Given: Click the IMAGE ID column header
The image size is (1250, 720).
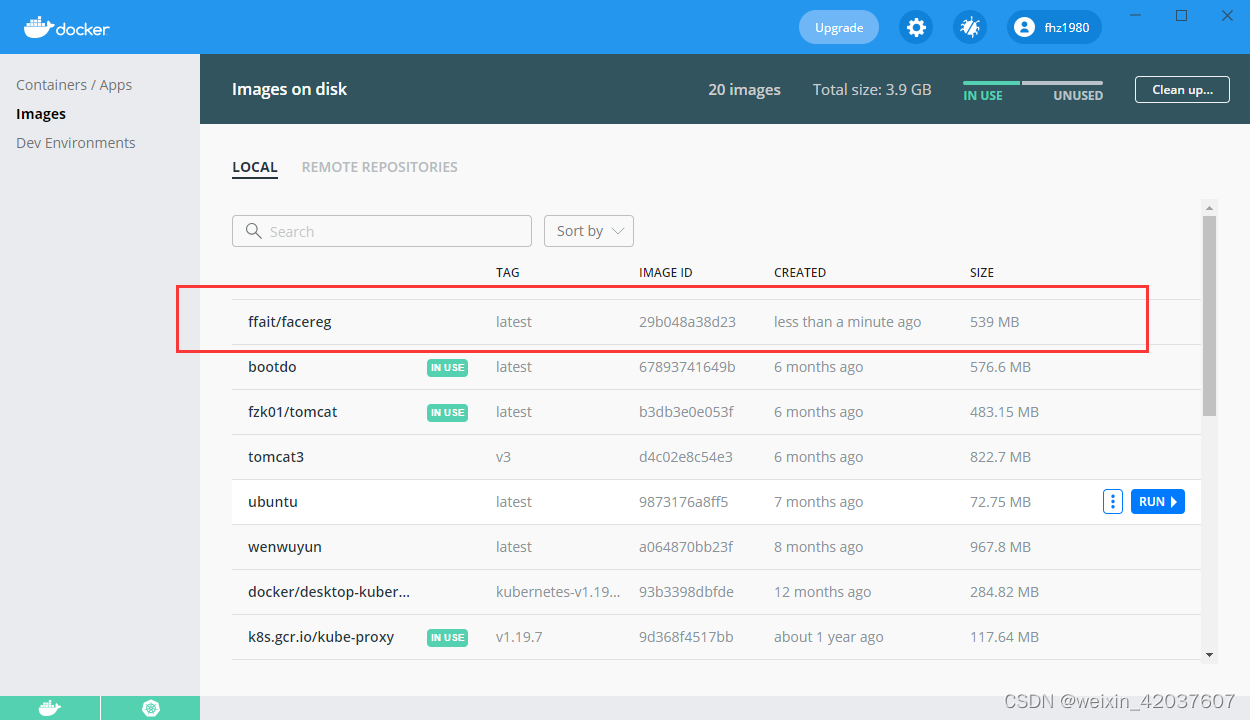Looking at the screenshot, I should tap(666, 272).
